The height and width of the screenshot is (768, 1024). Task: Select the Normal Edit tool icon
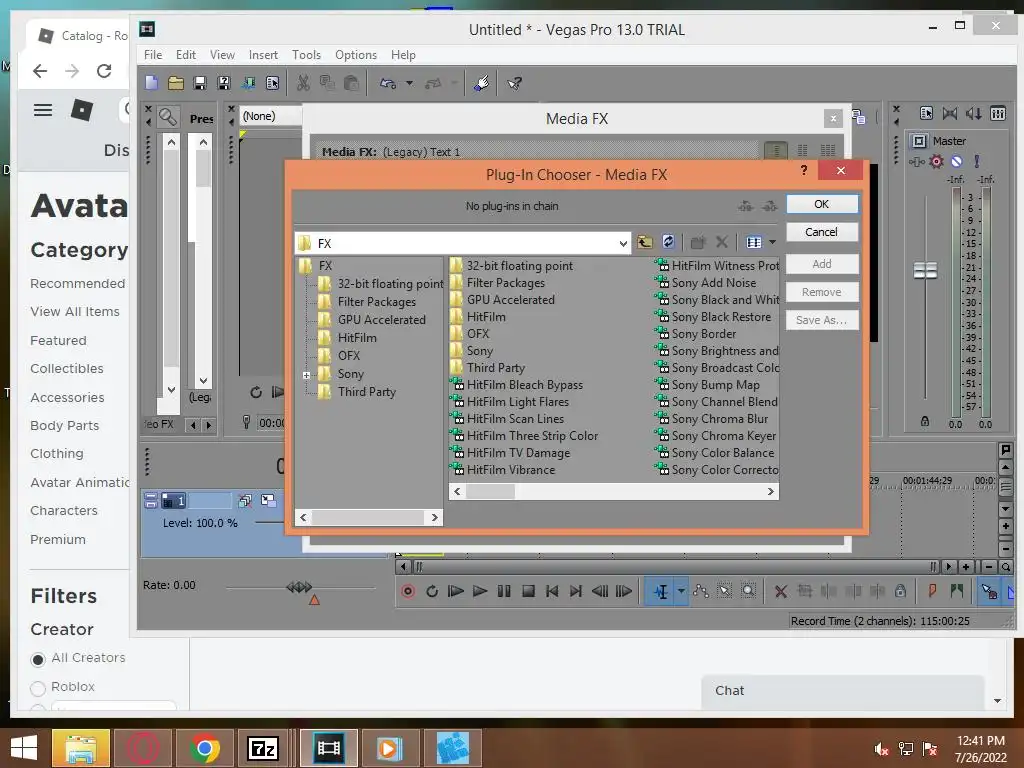coord(660,592)
